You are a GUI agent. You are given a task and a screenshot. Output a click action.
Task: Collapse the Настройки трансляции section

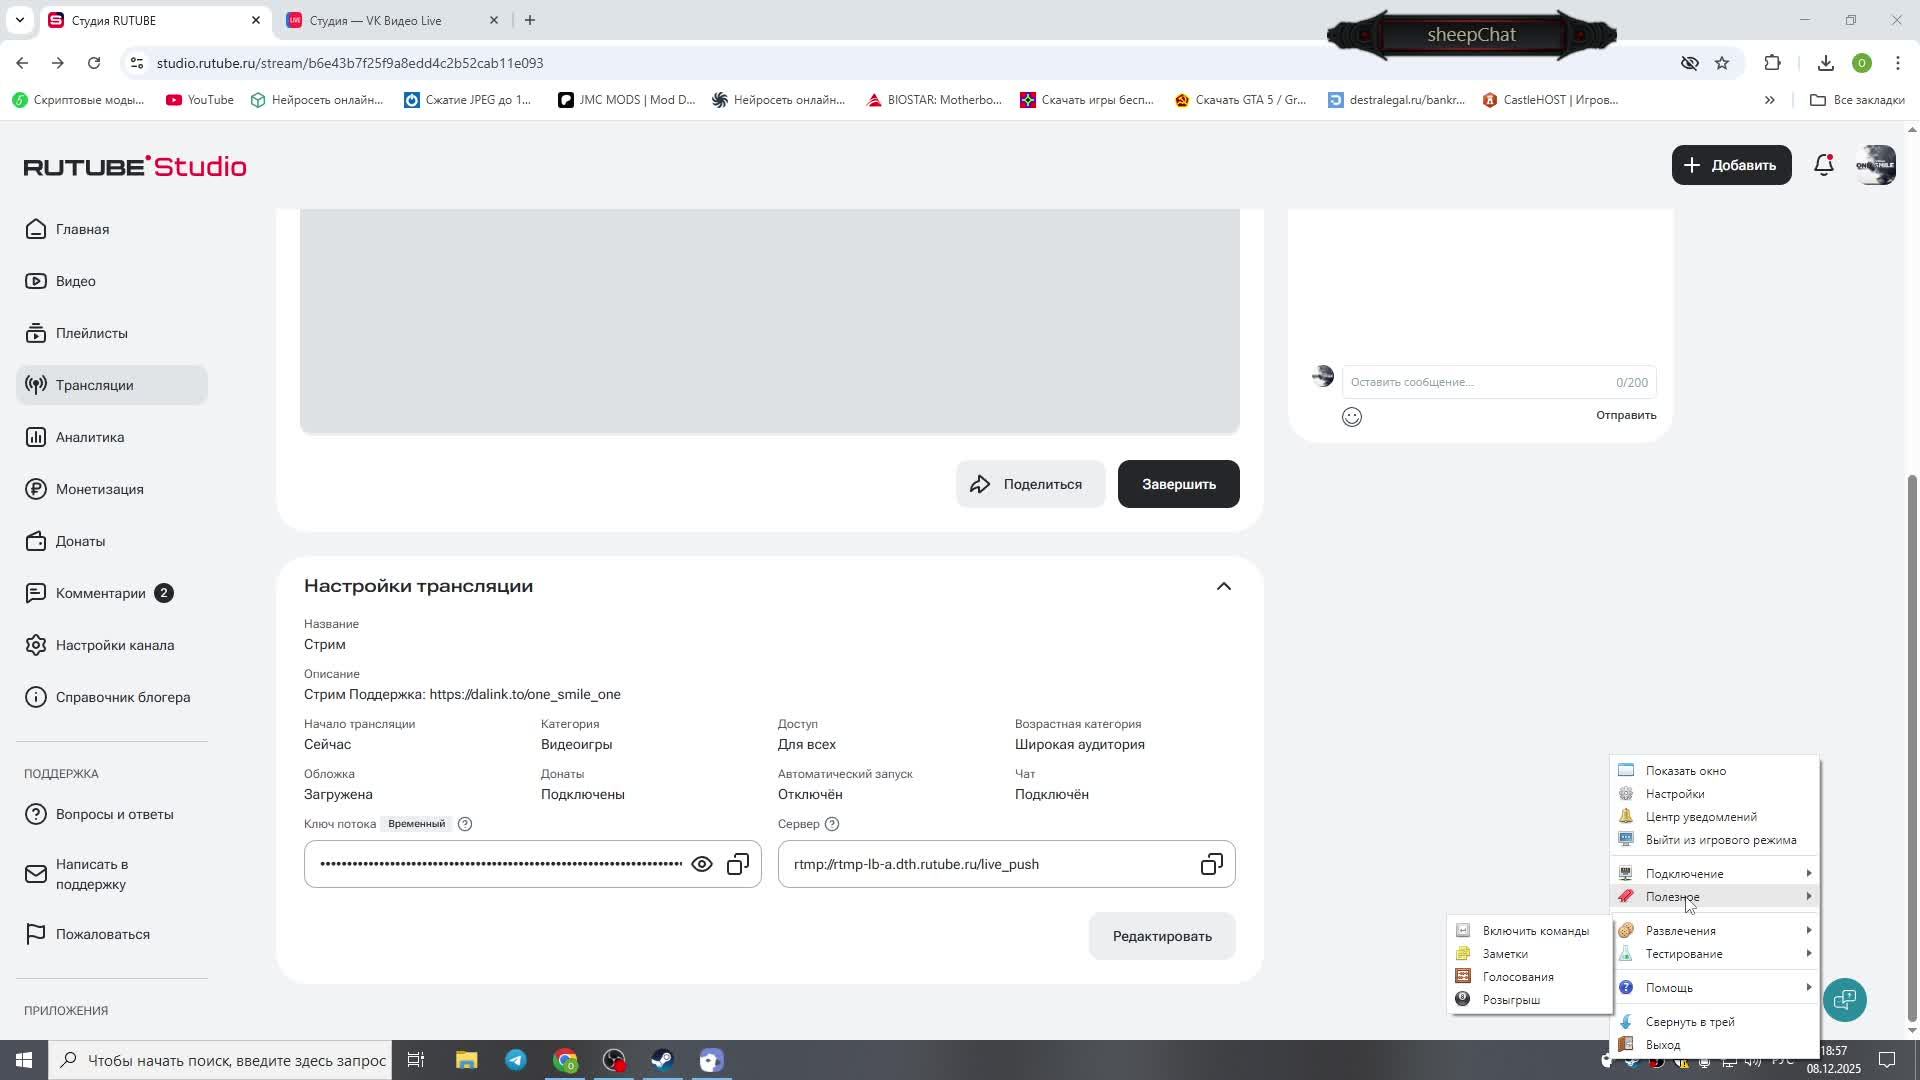point(1223,586)
